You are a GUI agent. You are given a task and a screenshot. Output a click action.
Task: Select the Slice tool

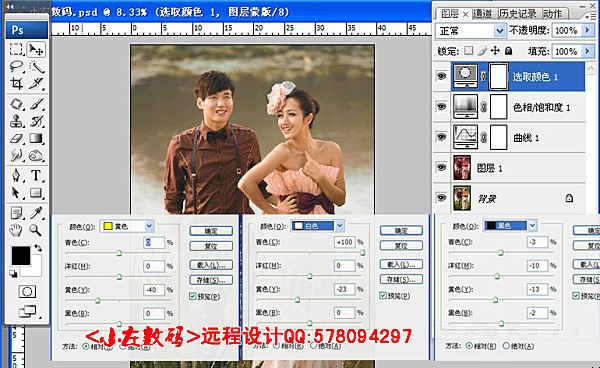coord(36,83)
